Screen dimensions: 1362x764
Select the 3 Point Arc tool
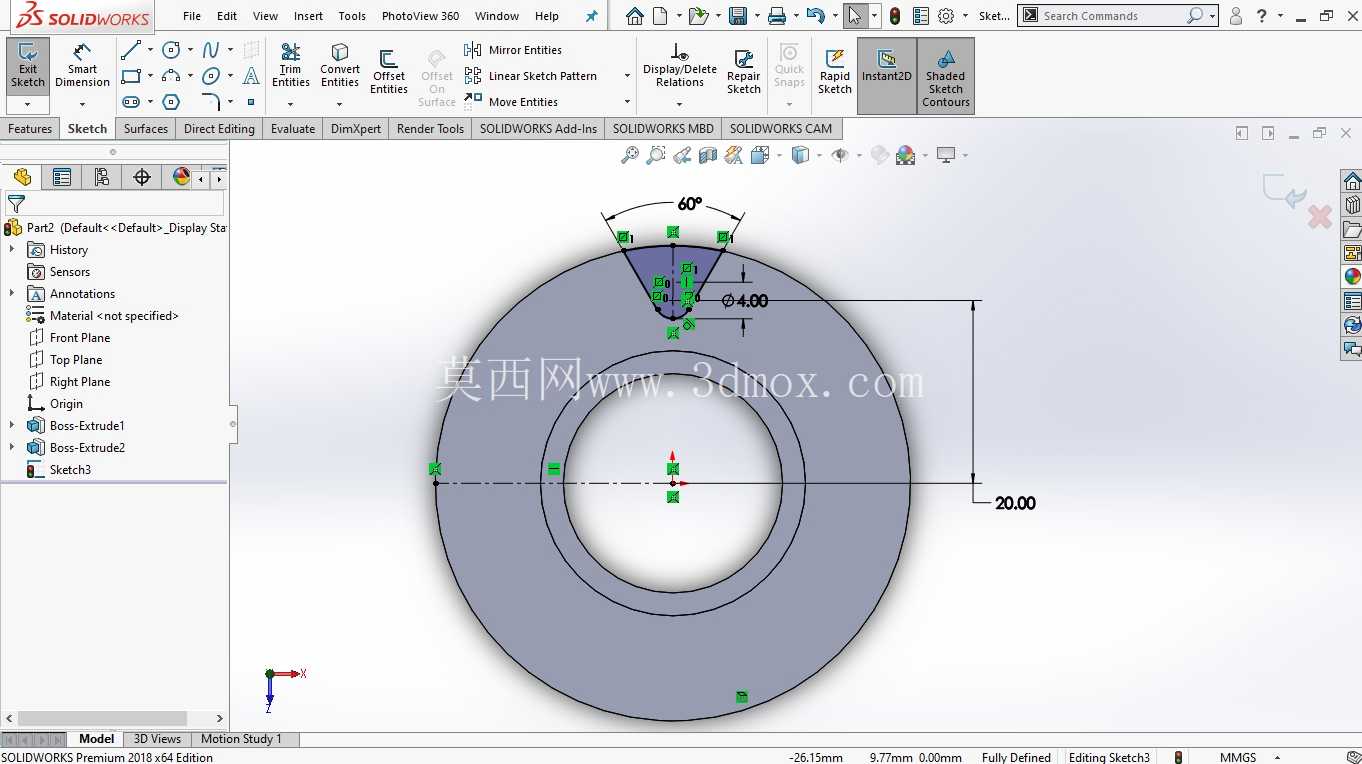[x=172, y=76]
